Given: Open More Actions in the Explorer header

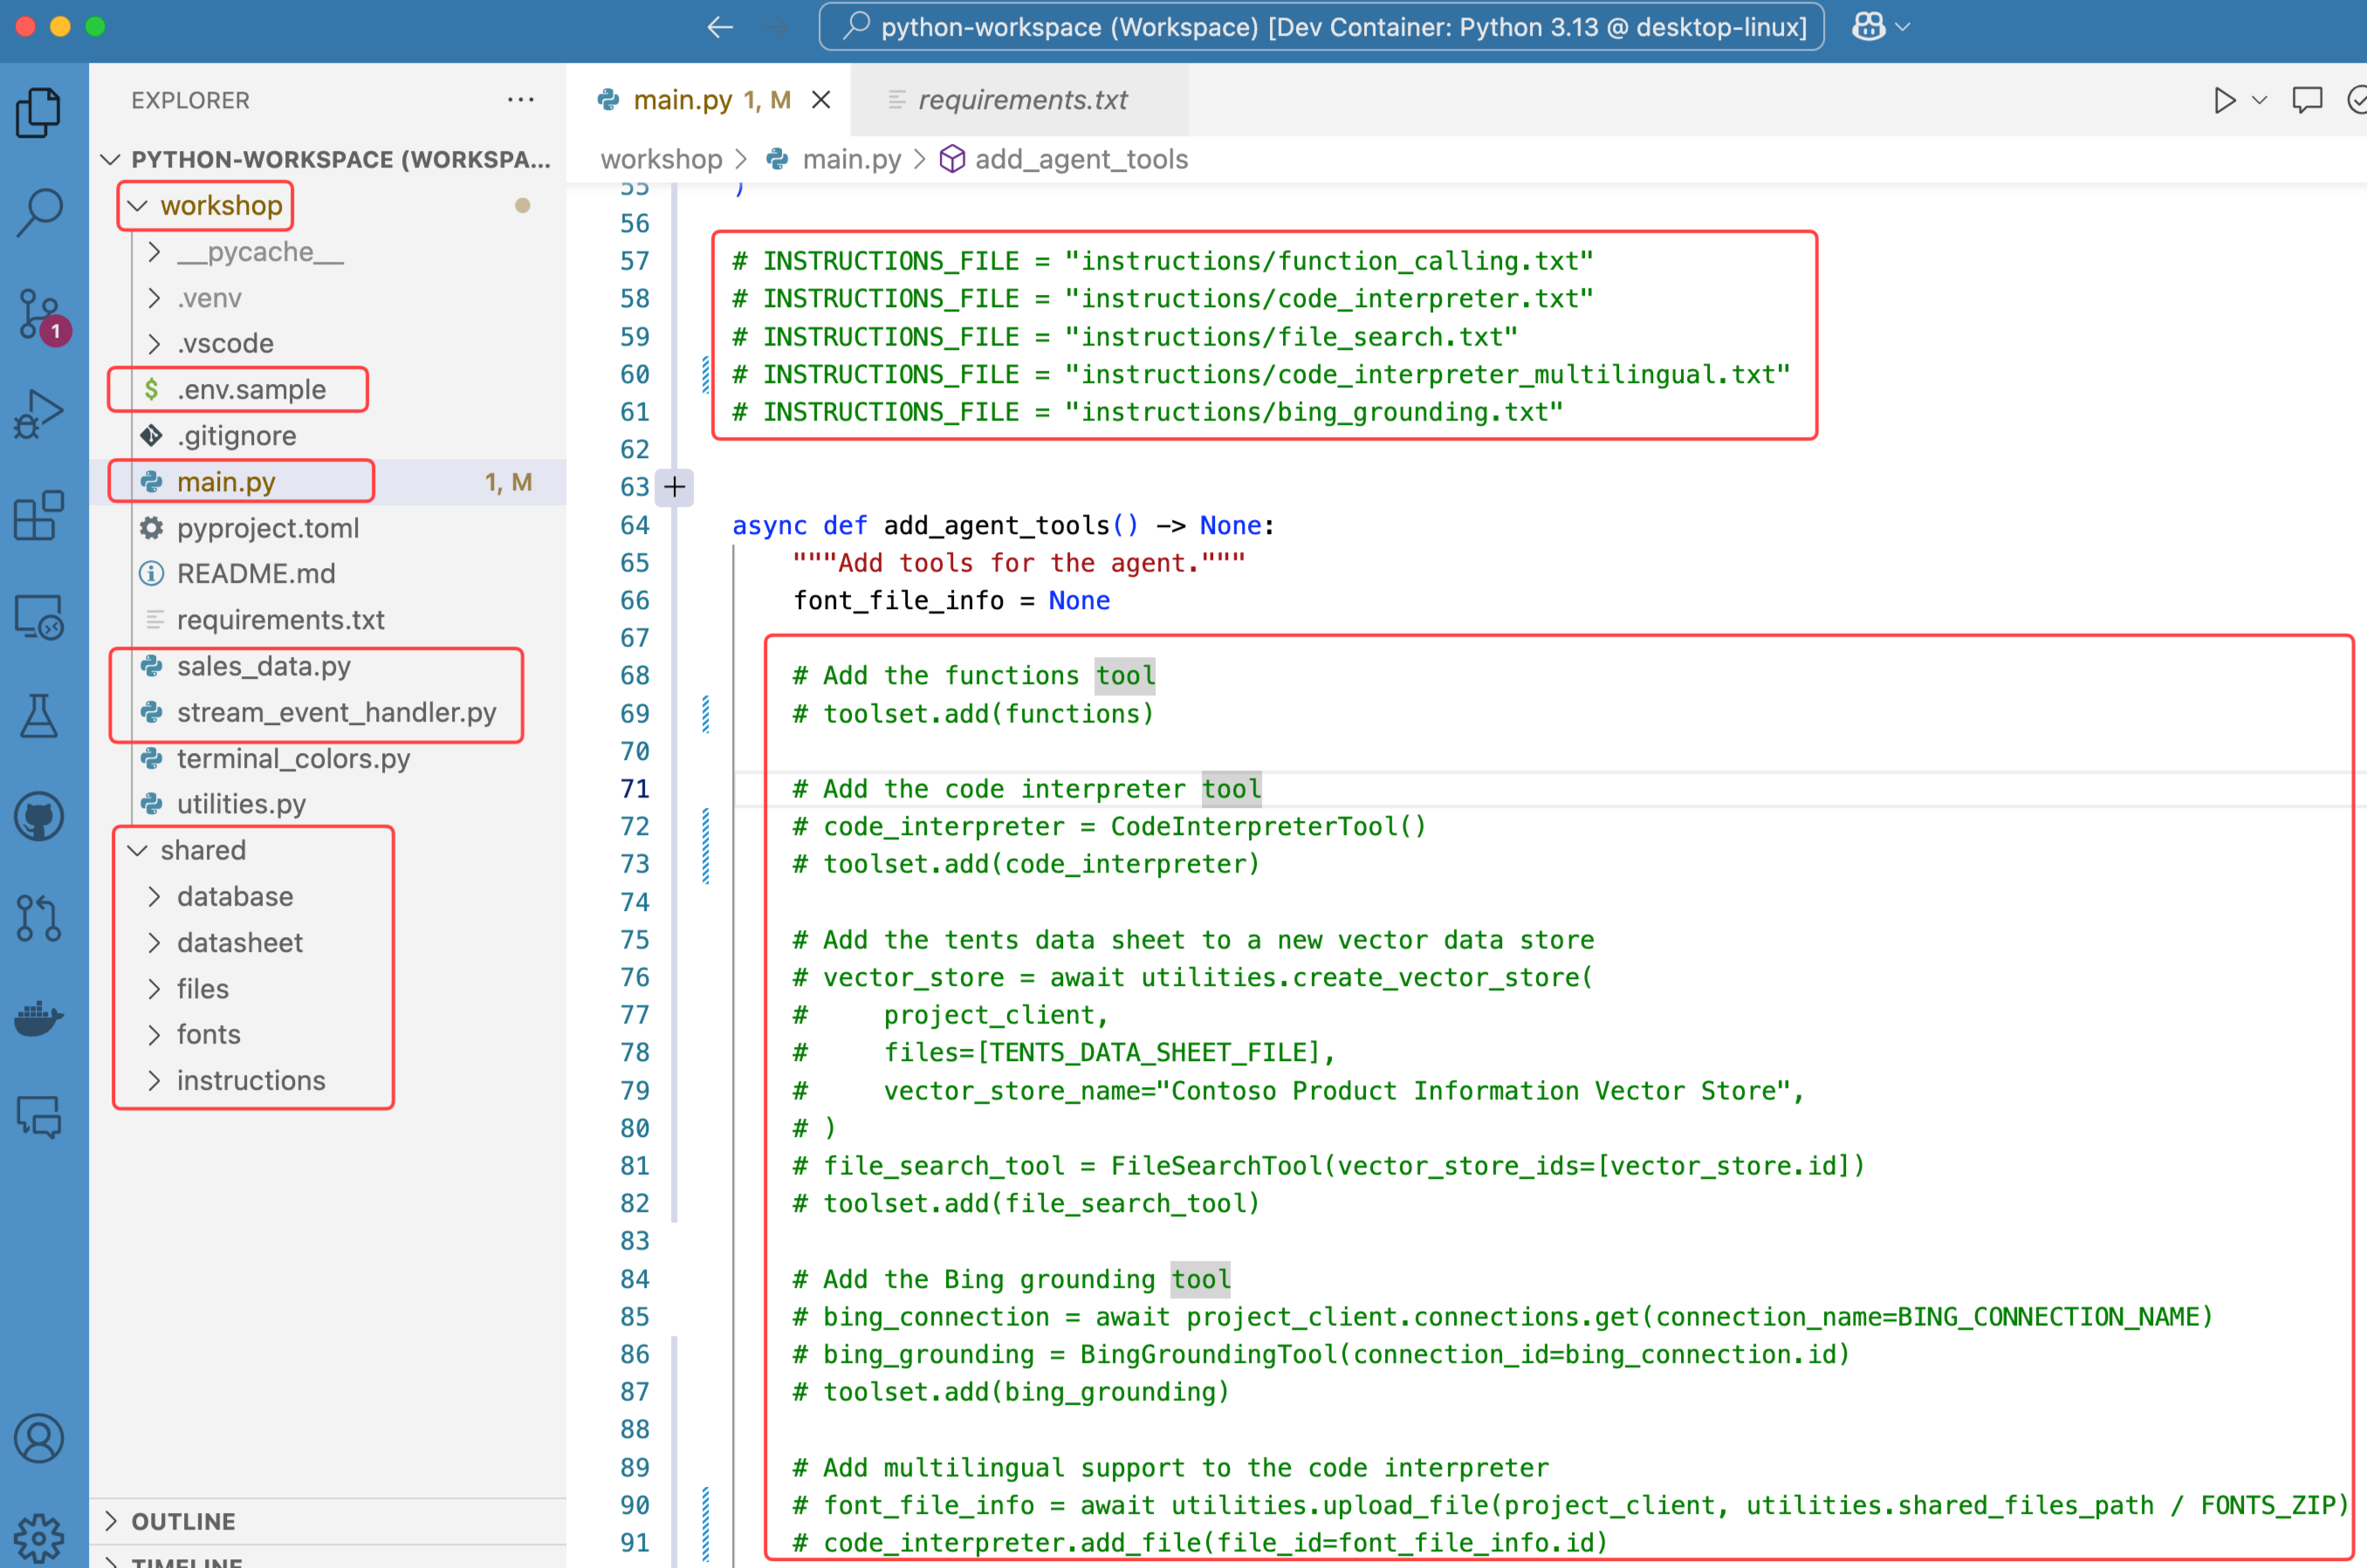Looking at the screenshot, I should [x=521, y=99].
